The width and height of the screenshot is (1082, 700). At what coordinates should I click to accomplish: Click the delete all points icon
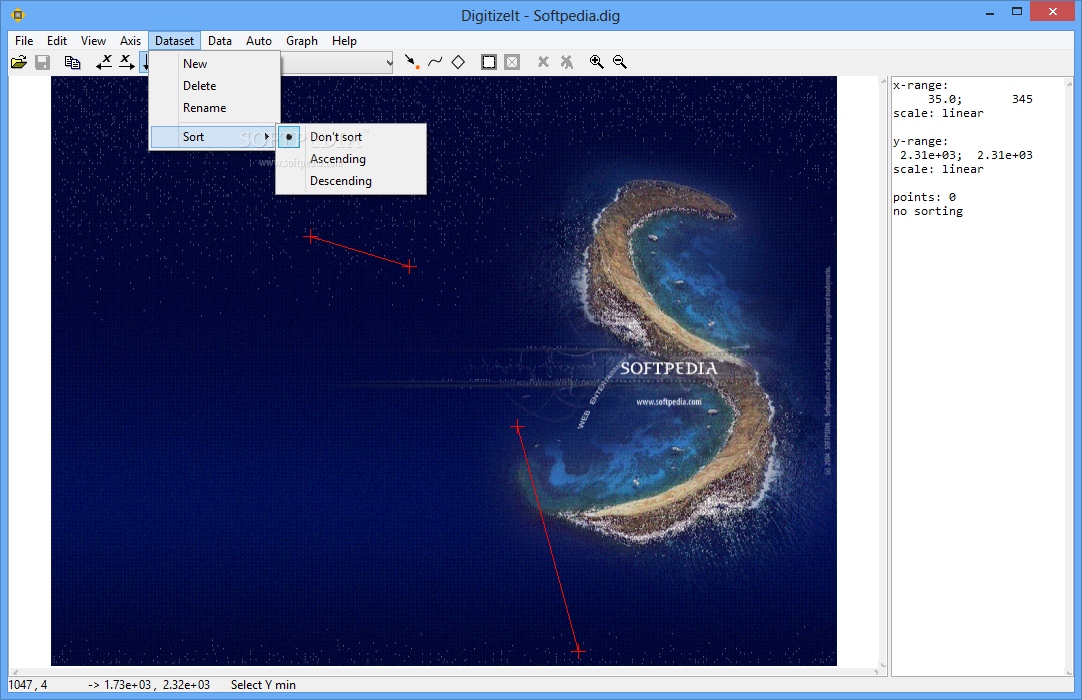click(567, 62)
